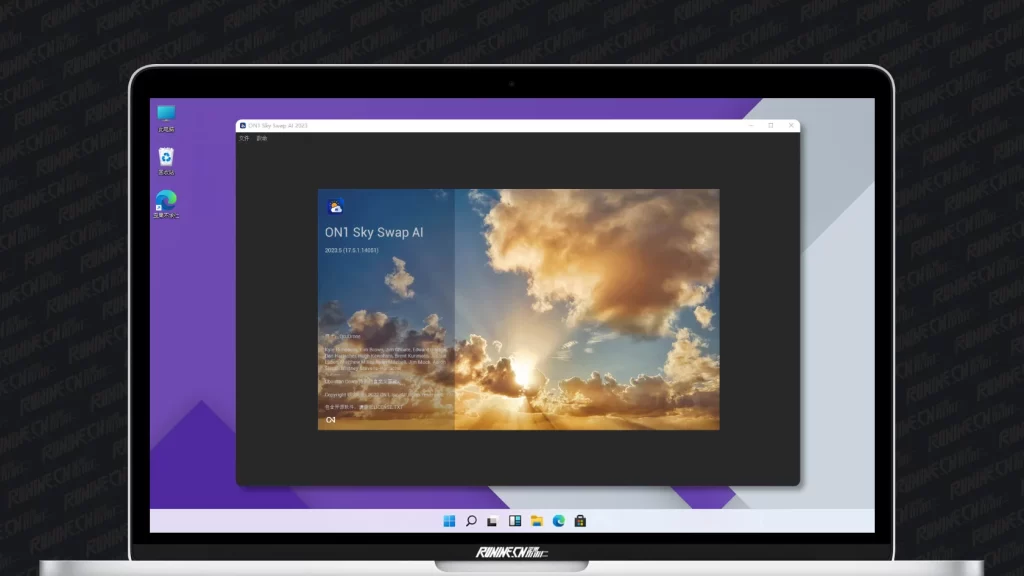Select the Recycle Bin desktop icon
1024x576 pixels.
click(166, 160)
